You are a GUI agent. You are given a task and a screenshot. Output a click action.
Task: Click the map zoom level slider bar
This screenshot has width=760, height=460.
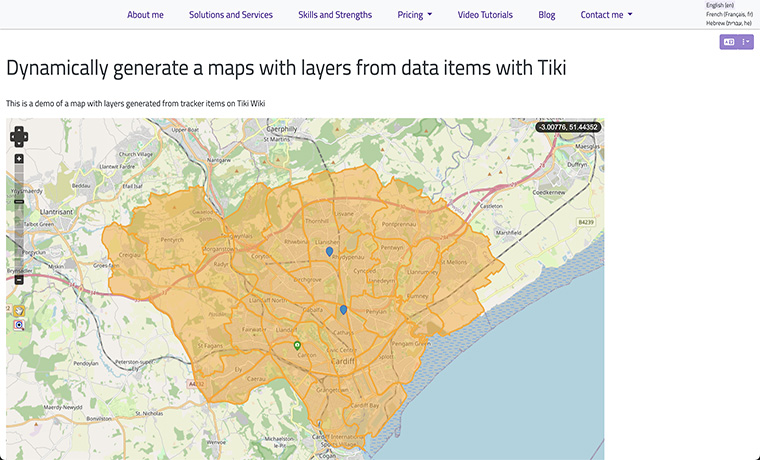pos(19,220)
